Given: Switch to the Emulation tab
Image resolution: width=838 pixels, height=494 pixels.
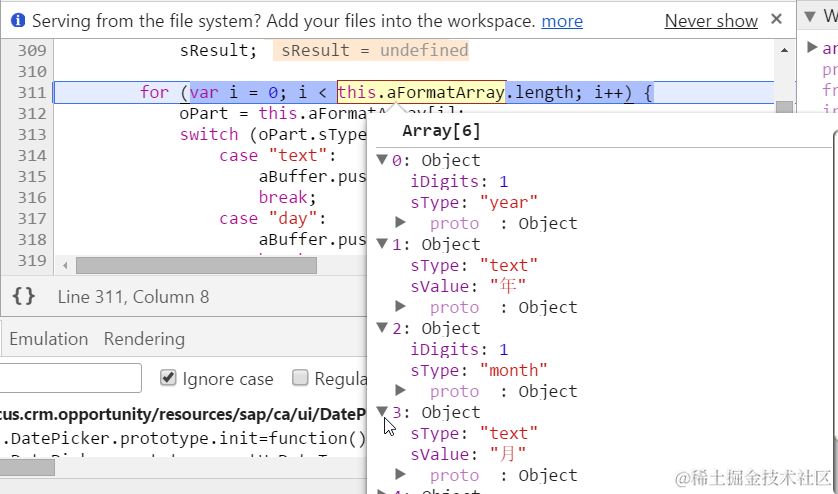Looking at the screenshot, I should tap(49, 339).
